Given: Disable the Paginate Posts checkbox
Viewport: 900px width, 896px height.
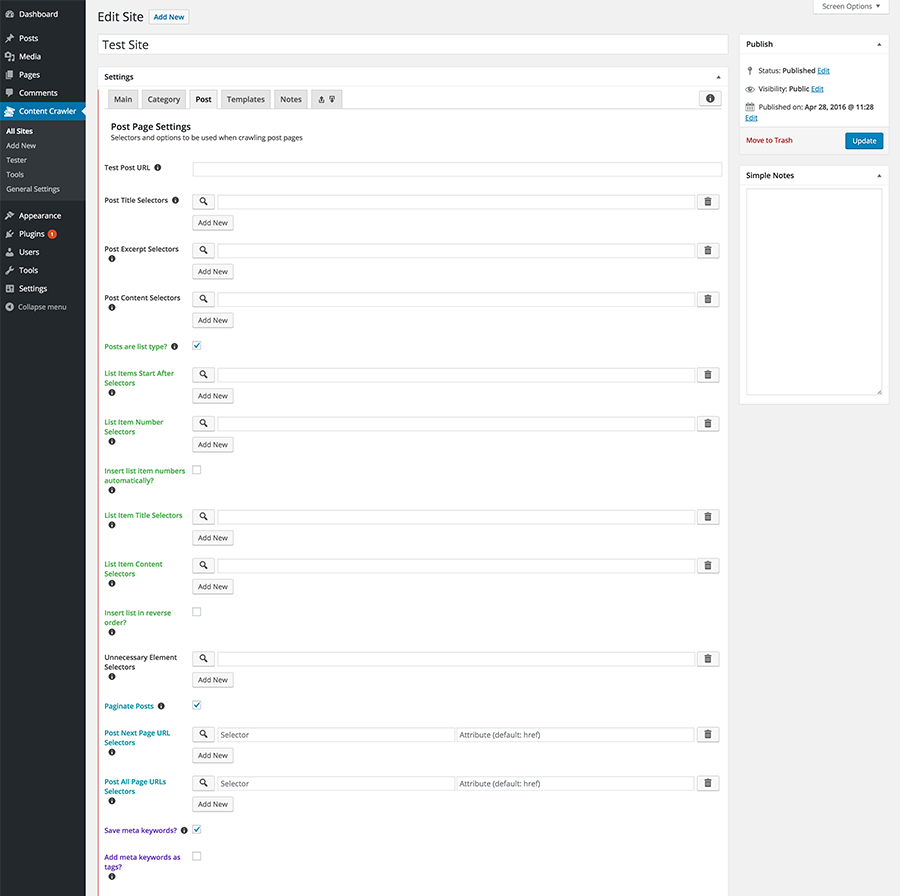Looking at the screenshot, I should click(196, 705).
